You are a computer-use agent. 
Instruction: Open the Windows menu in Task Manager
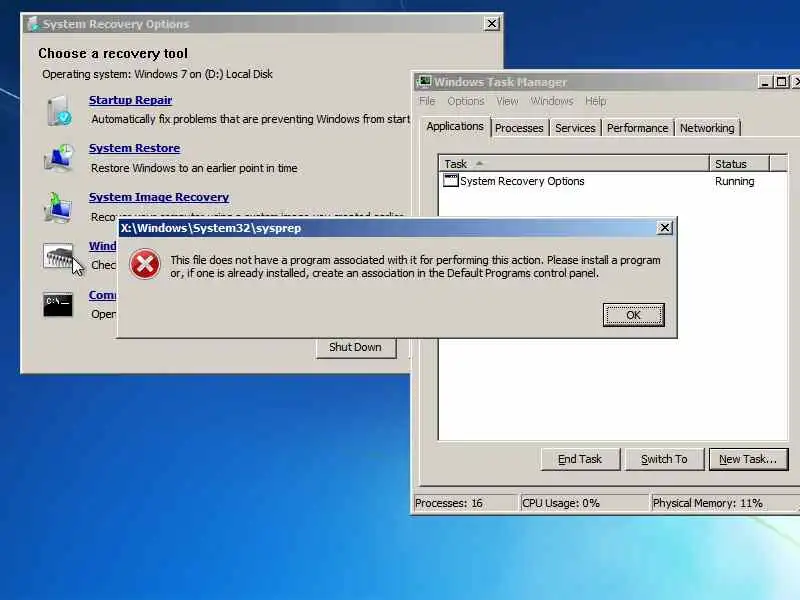coord(552,101)
